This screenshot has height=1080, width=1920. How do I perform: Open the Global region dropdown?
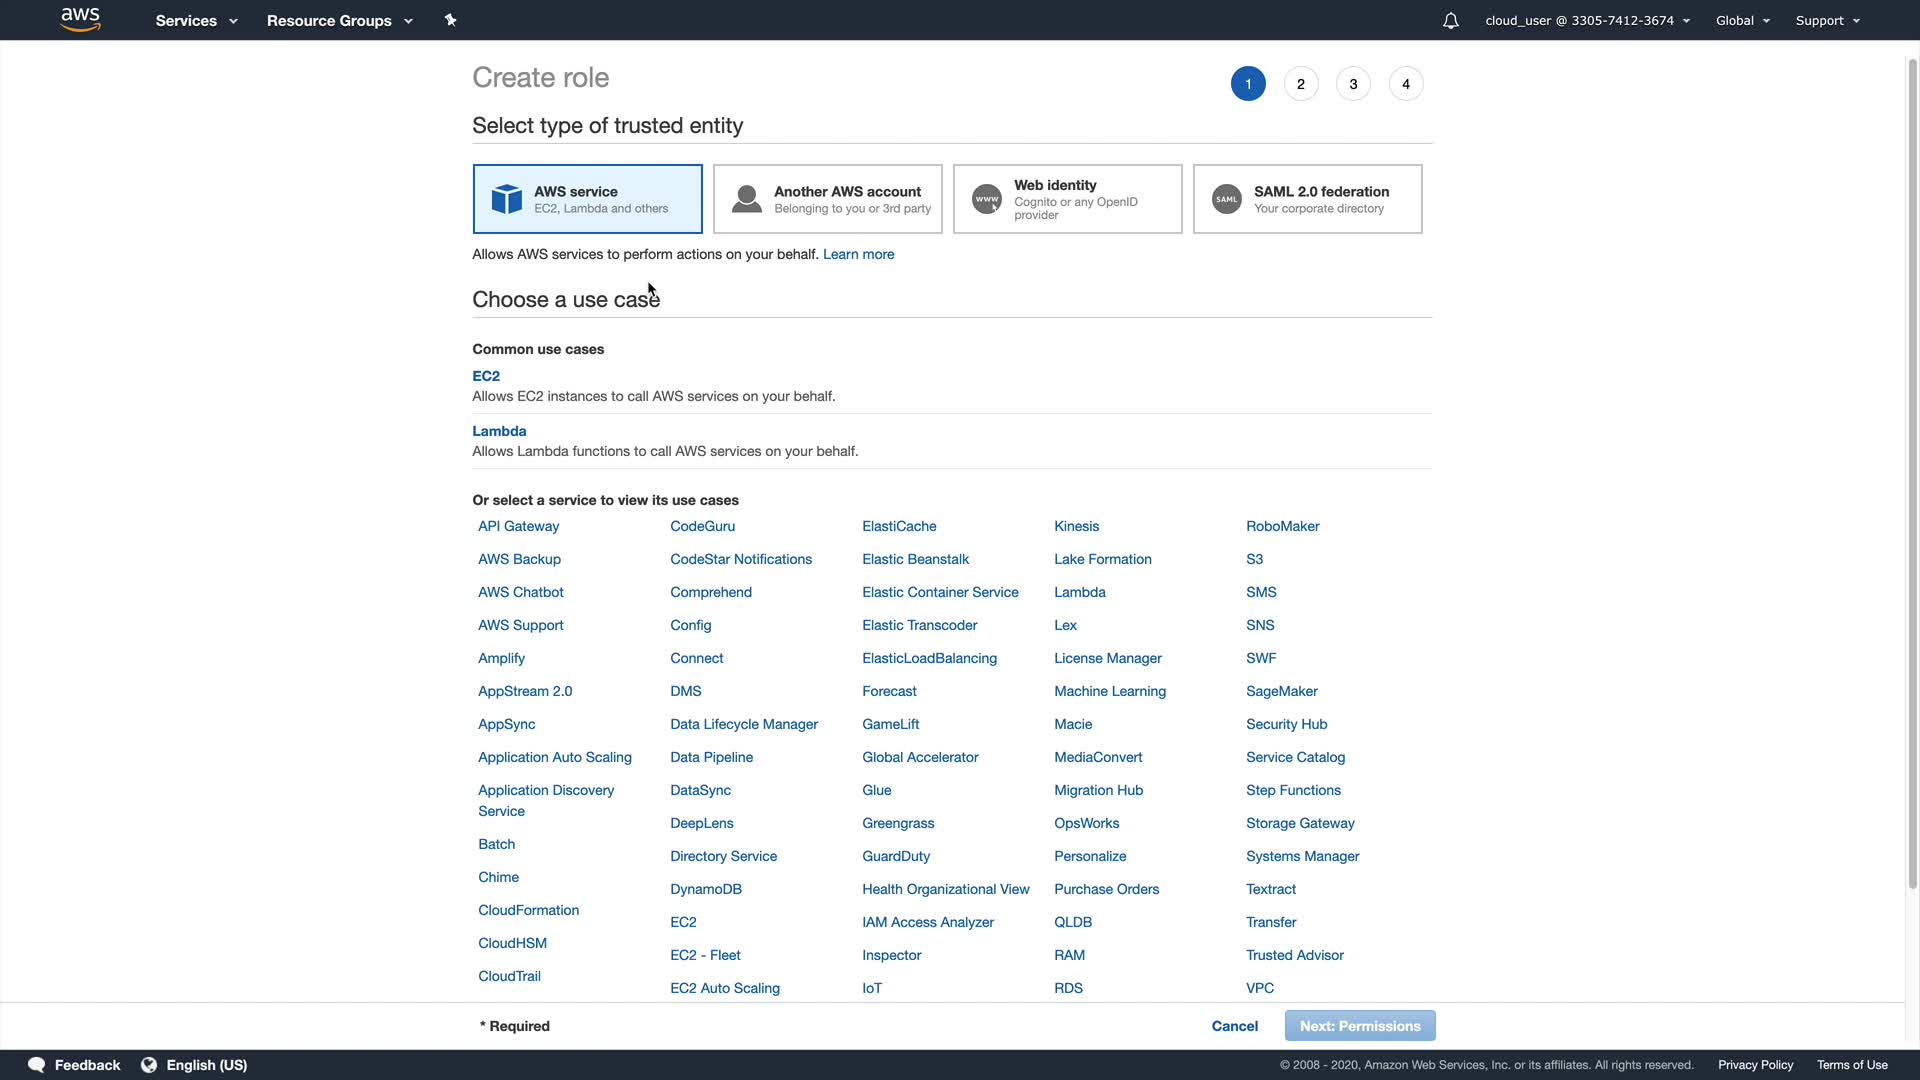coord(1742,20)
